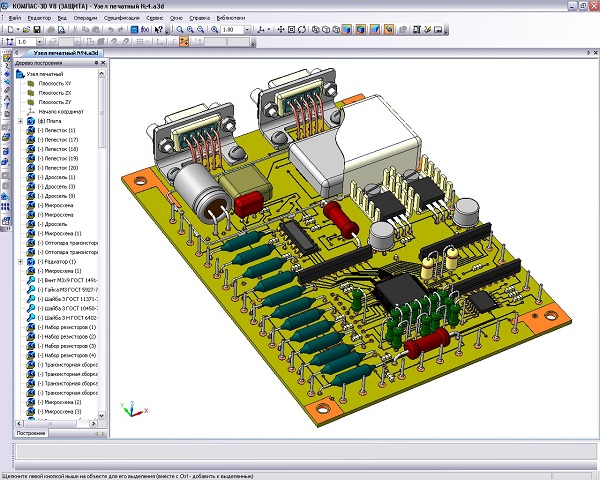Click the Узел печатный root assembly icon

click(21, 73)
